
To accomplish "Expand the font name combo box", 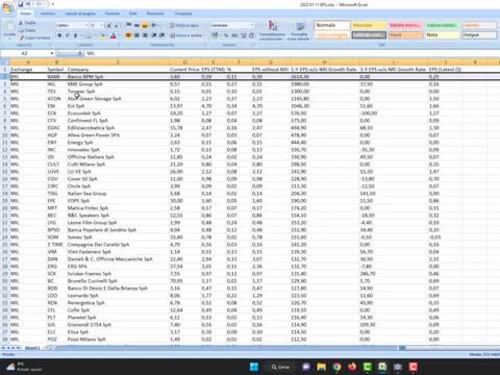I will [86, 25].
